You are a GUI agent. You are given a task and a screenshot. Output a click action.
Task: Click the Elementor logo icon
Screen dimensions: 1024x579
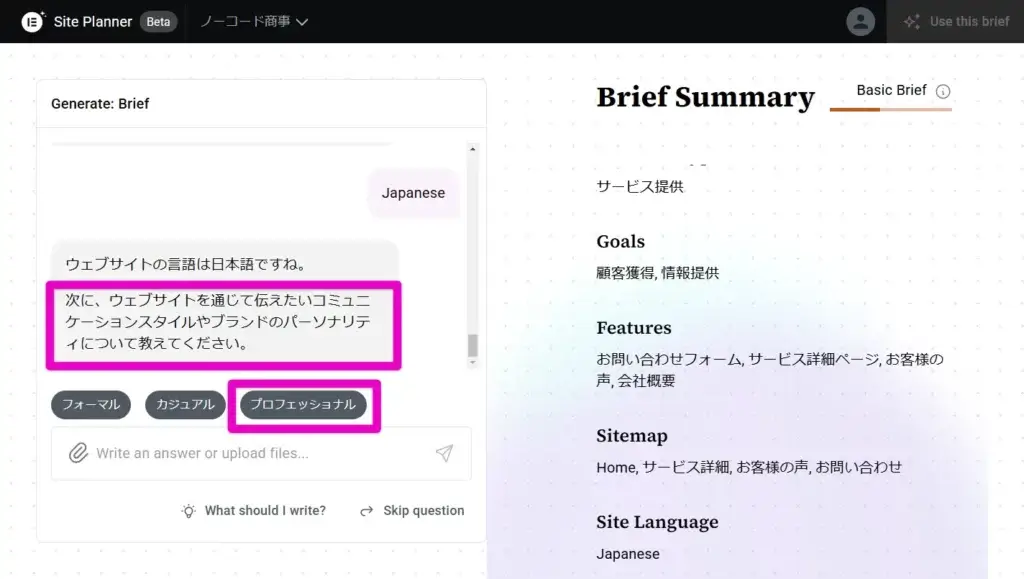tap(32, 22)
